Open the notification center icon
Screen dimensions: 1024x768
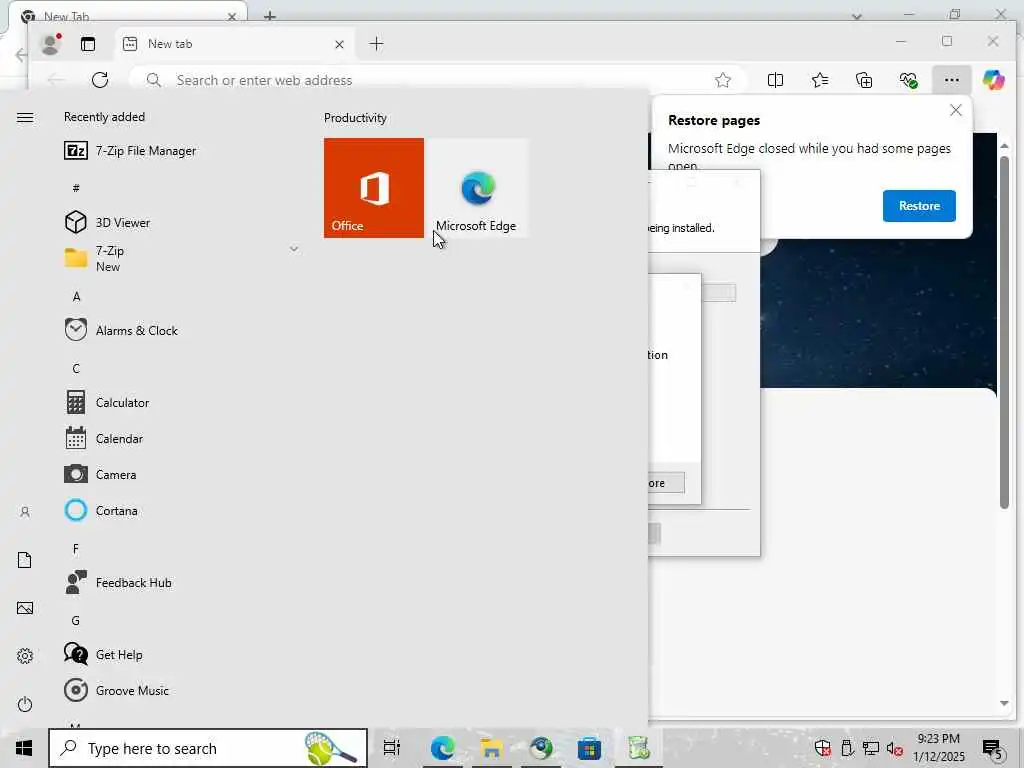click(x=993, y=749)
